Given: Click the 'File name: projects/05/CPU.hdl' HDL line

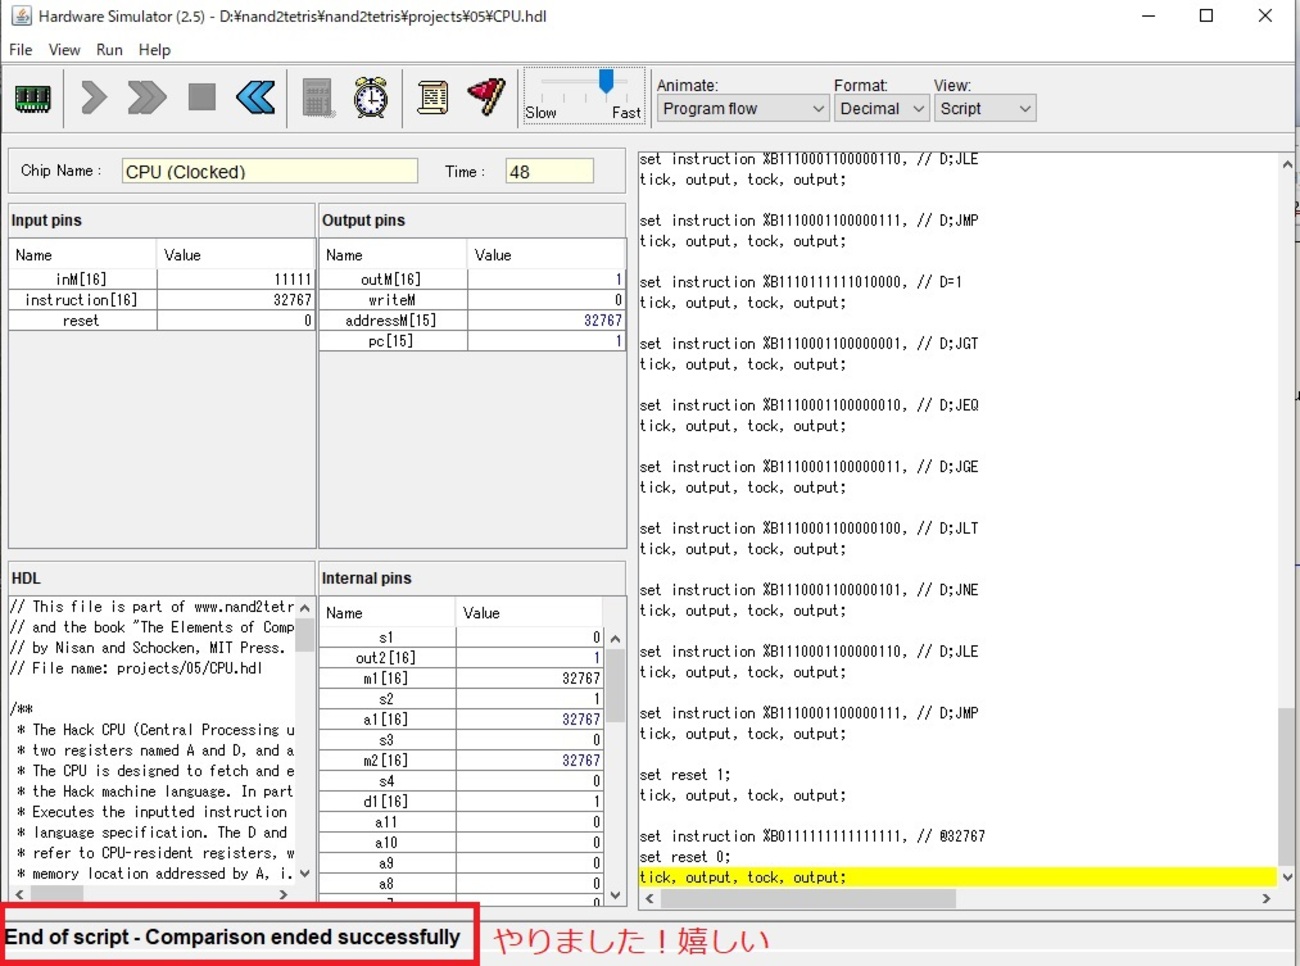Looking at the screenshot, I should click(136, 668).
